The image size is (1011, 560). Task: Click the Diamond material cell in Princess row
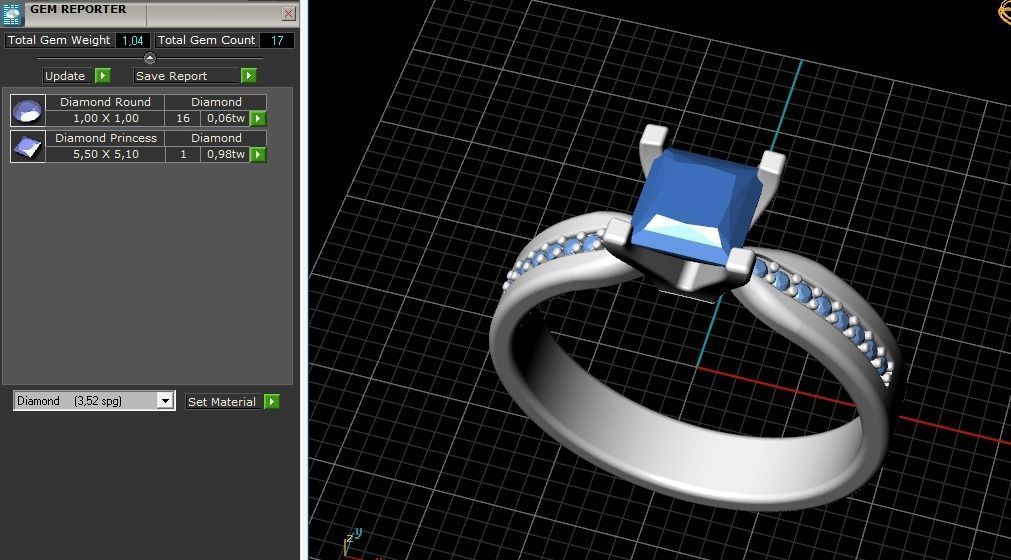pyautogui.click(x=216, y=138)
